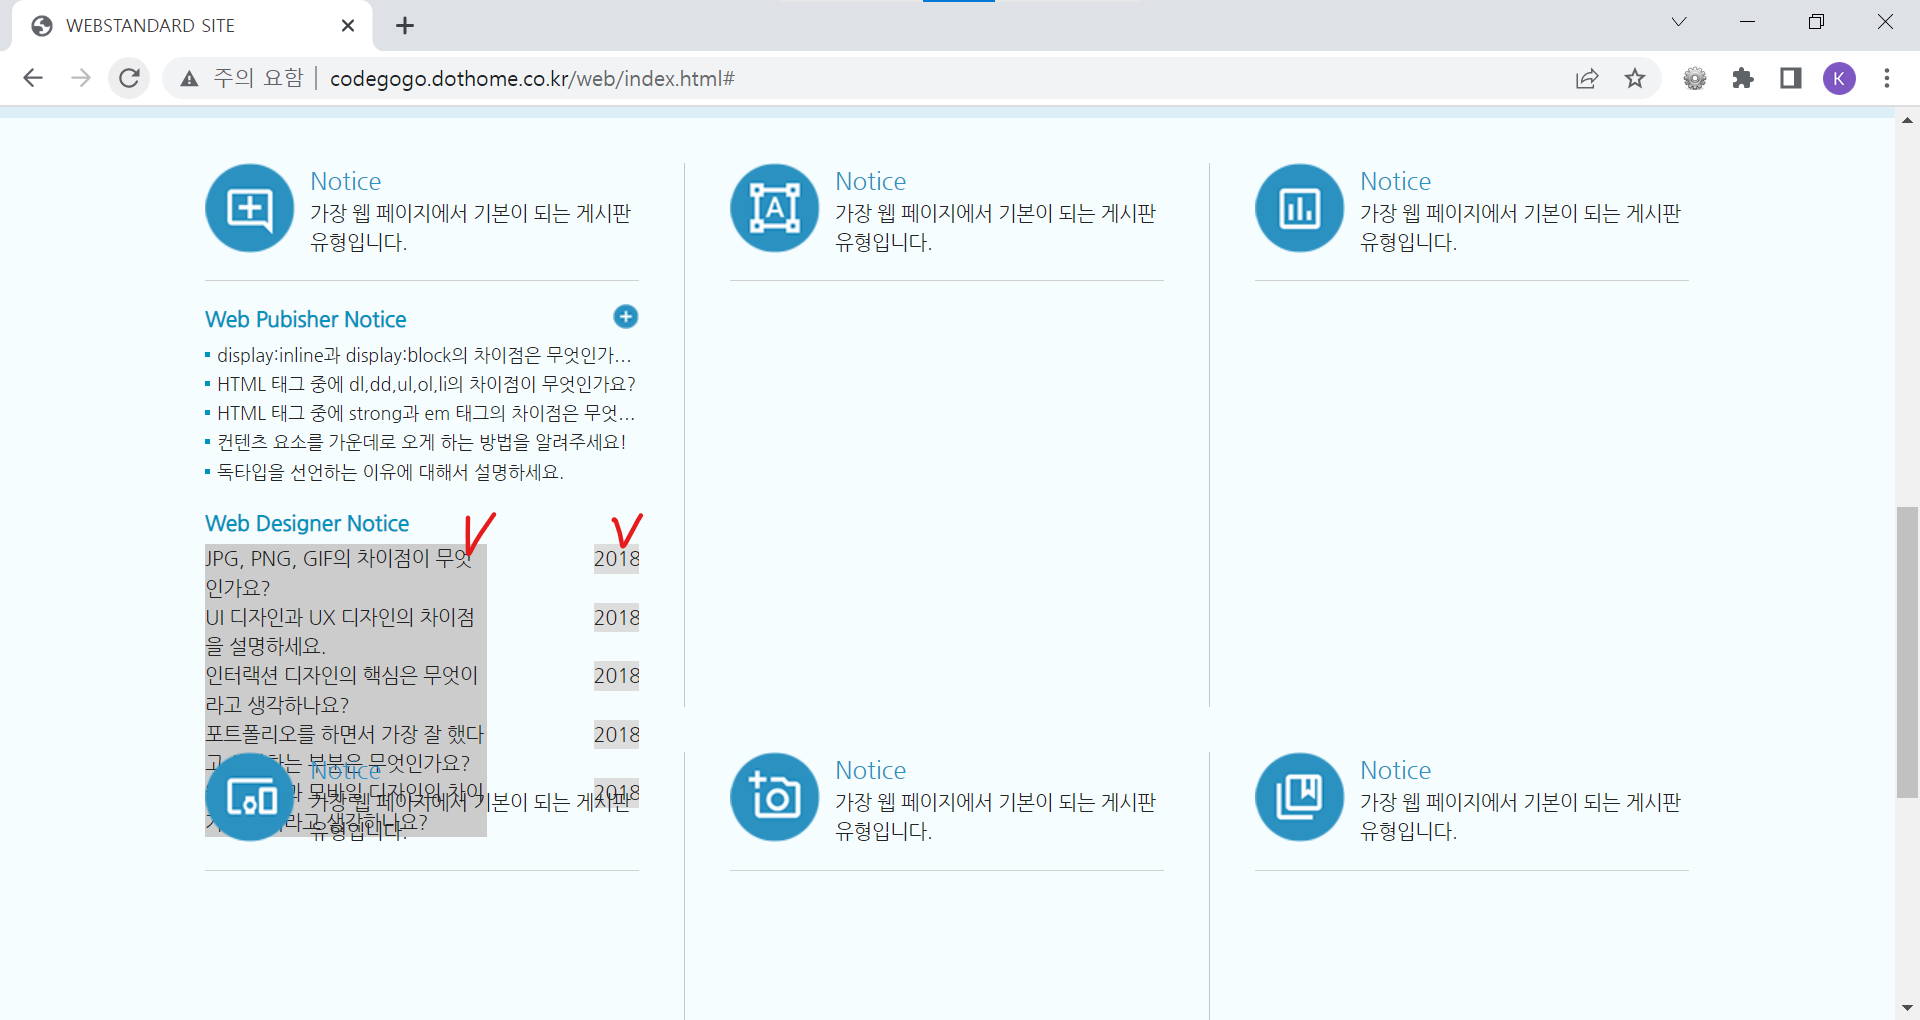The image size is (1920, 1020).
Task: Click the text frame Notice icon
Action: [x=775, y=208]
